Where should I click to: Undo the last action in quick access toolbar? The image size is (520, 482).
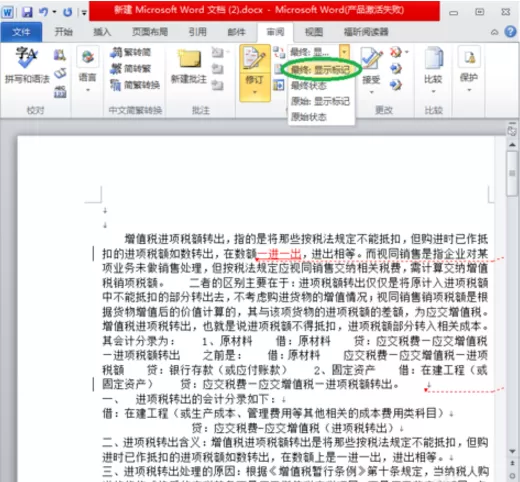(x=44, y=12)
